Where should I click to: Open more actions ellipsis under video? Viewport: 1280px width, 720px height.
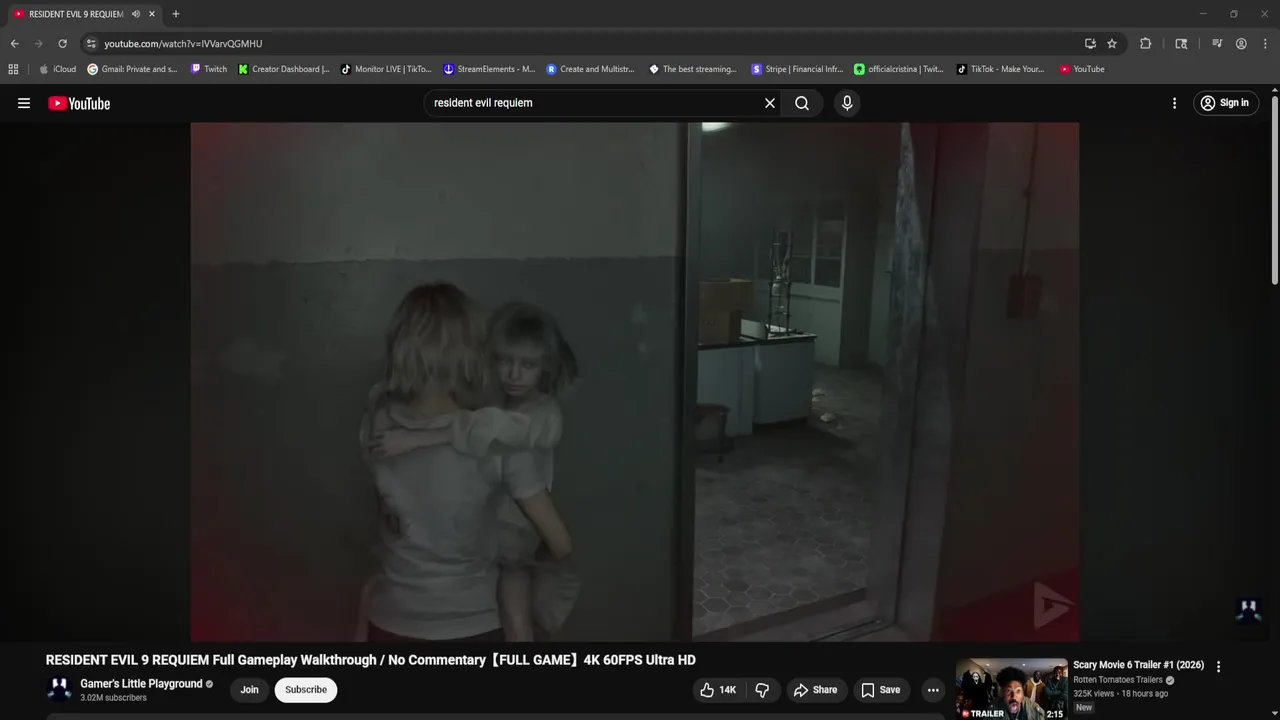(x=933, y=690)
